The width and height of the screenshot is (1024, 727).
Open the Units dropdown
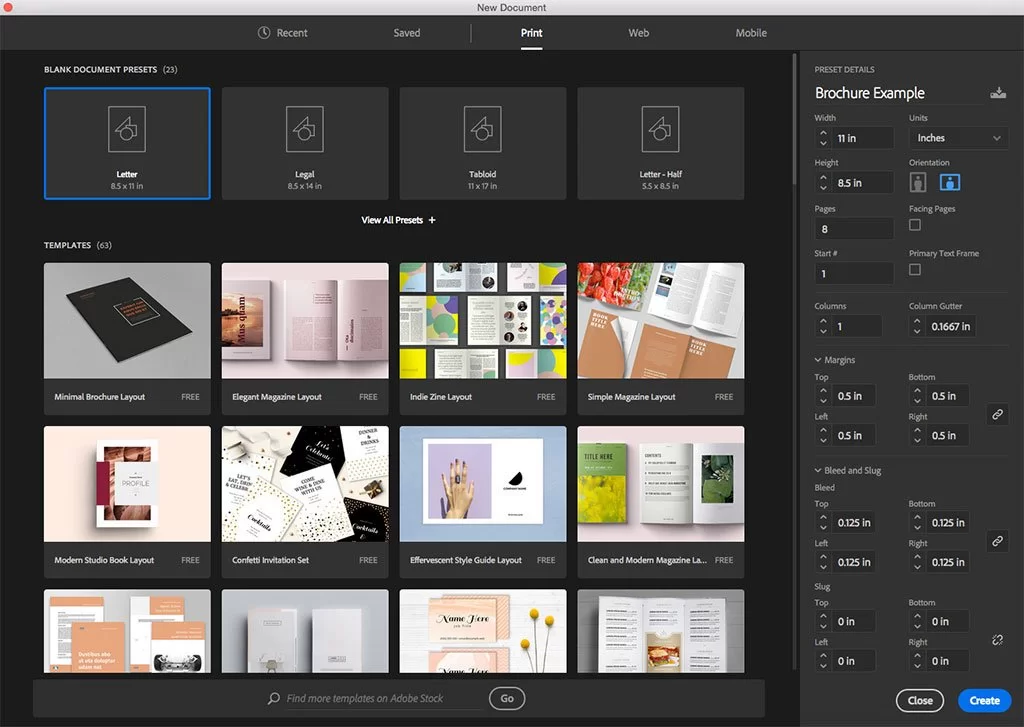957,137
